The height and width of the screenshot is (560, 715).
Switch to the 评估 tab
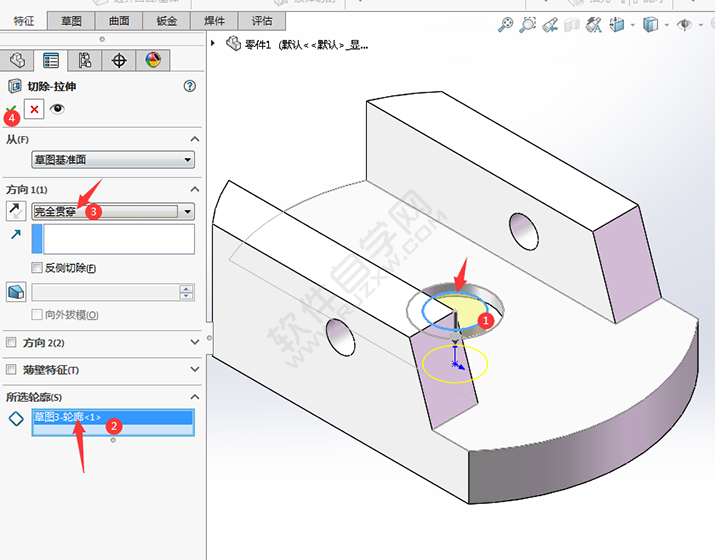coord(262,21)
